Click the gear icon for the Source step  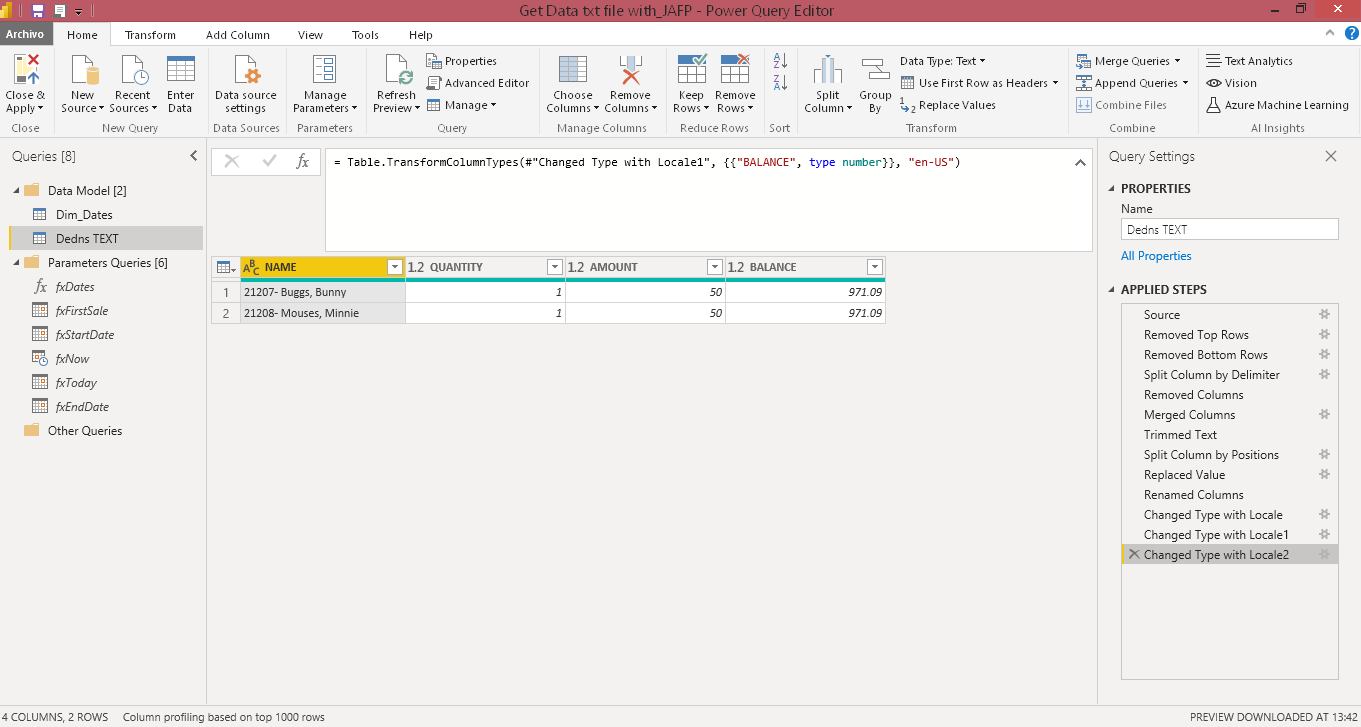1324,315
